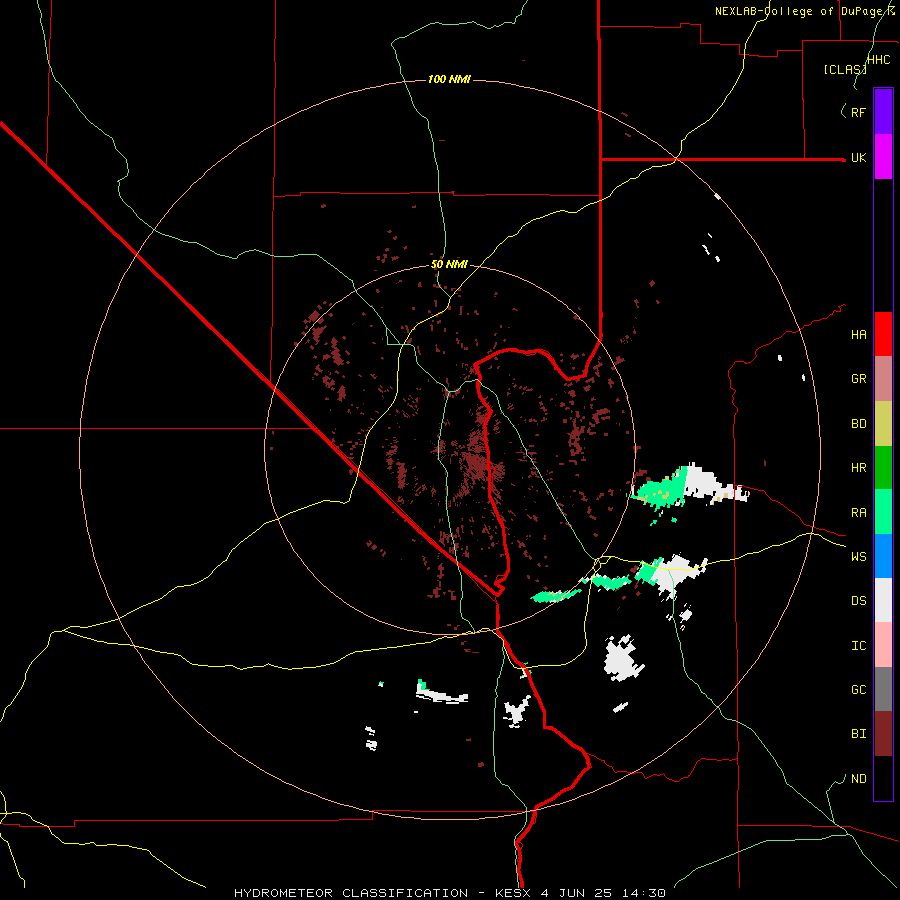Click the ND black legend color
This screenshot has height=900, width=900.
883,778
